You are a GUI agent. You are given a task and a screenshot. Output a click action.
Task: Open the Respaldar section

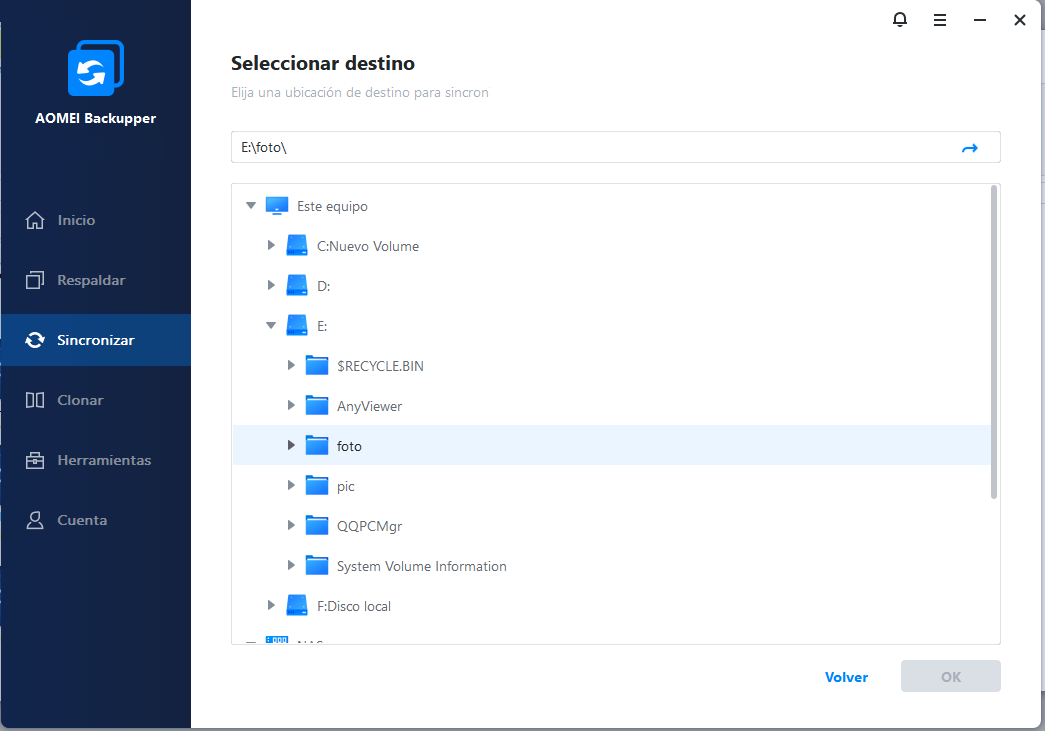[96, 280]
